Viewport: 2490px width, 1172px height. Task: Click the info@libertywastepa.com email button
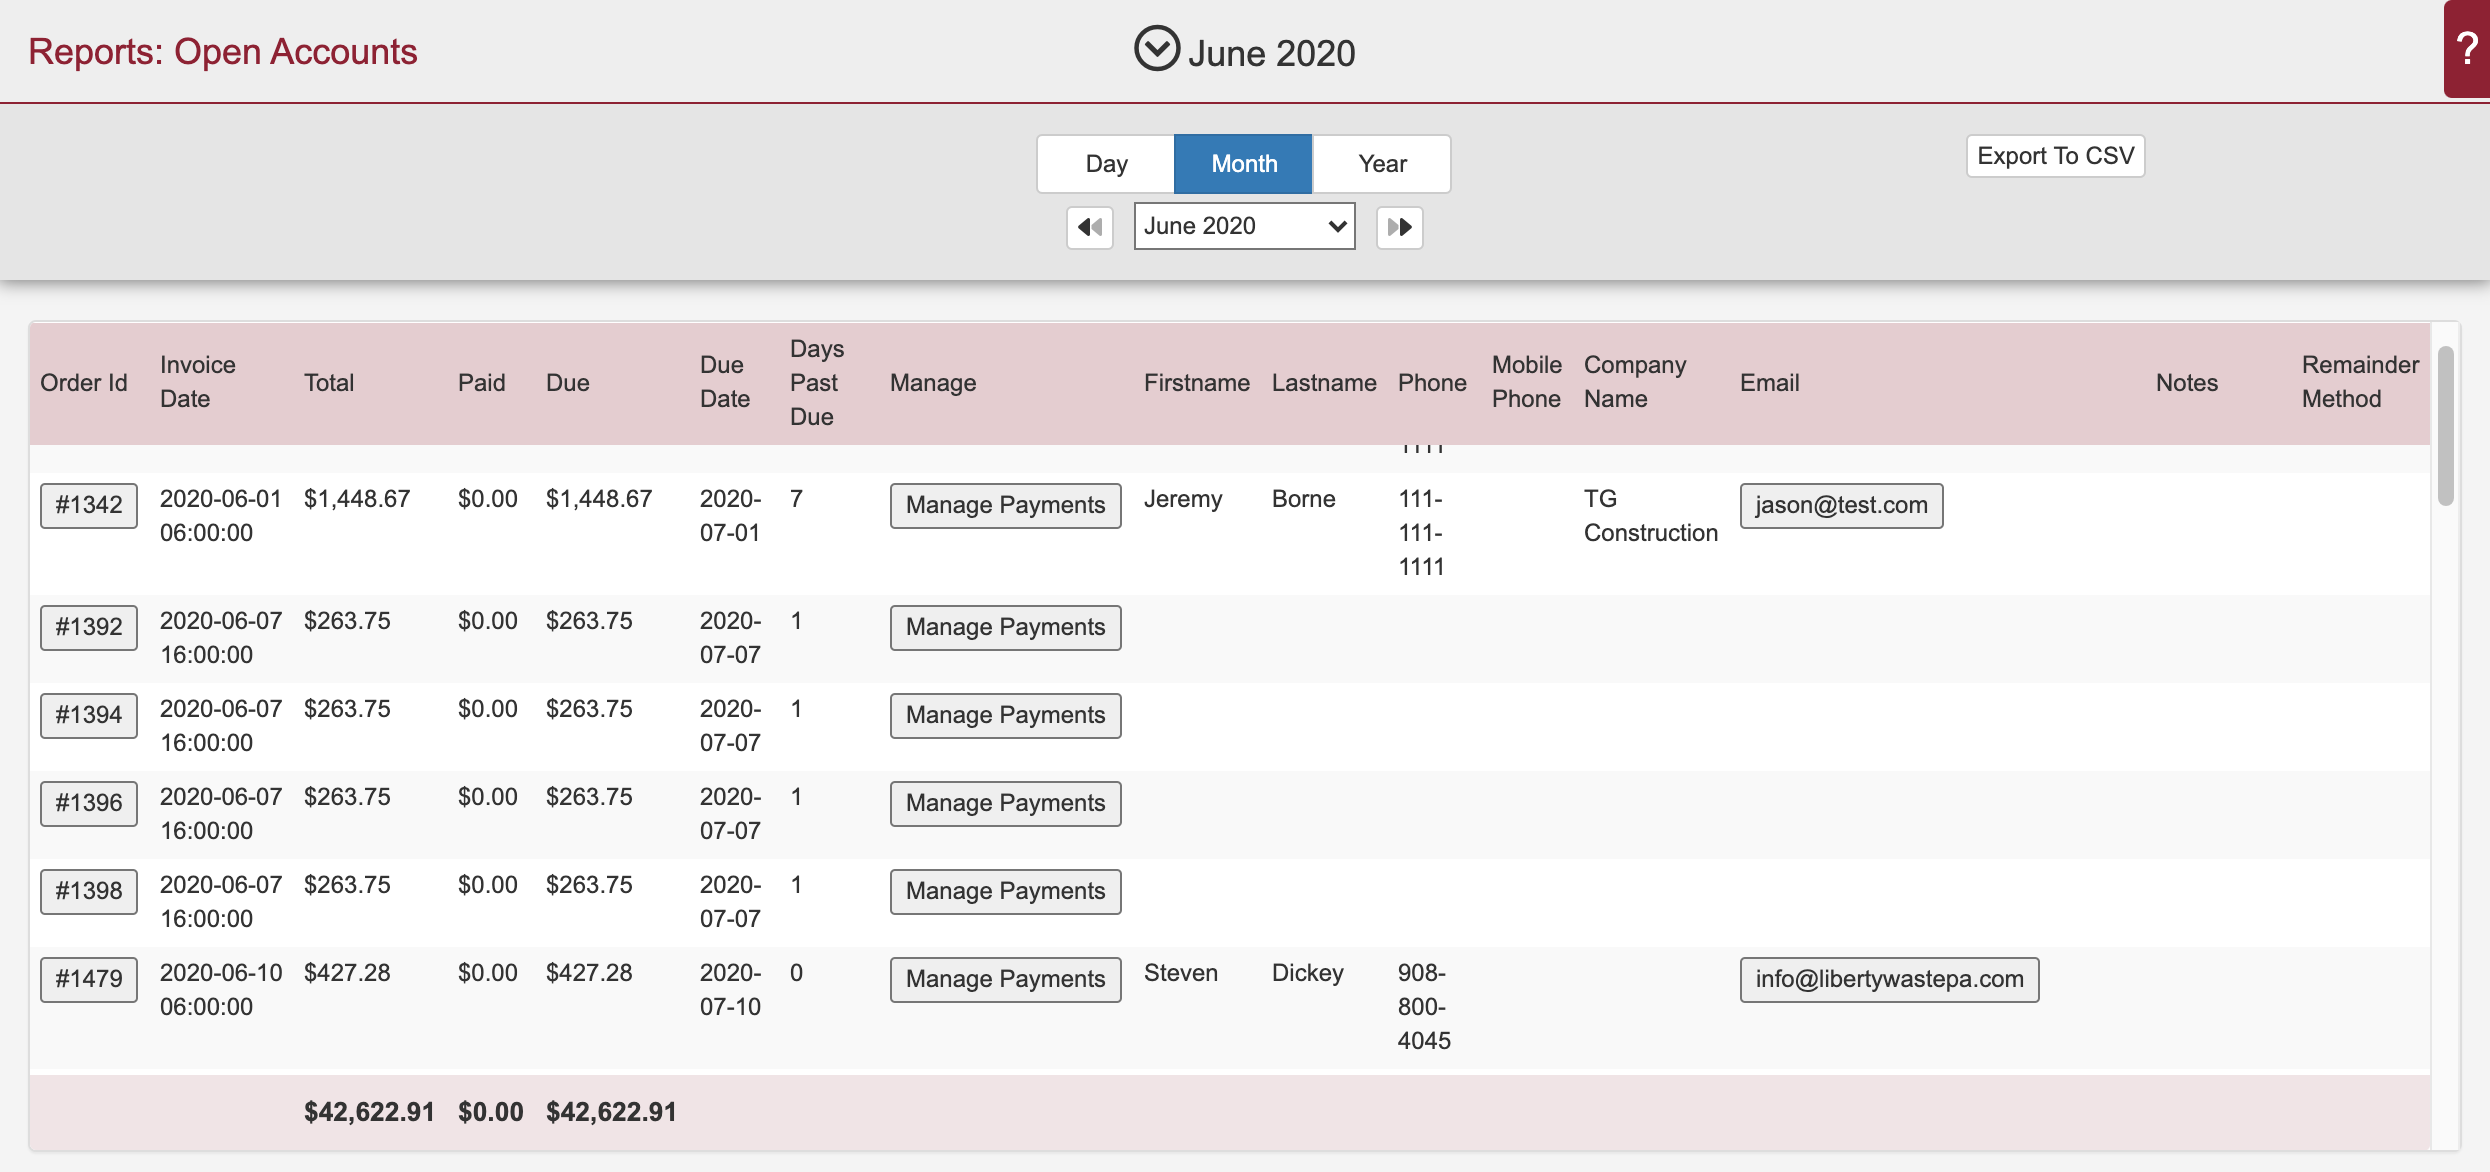point(1889,979)
